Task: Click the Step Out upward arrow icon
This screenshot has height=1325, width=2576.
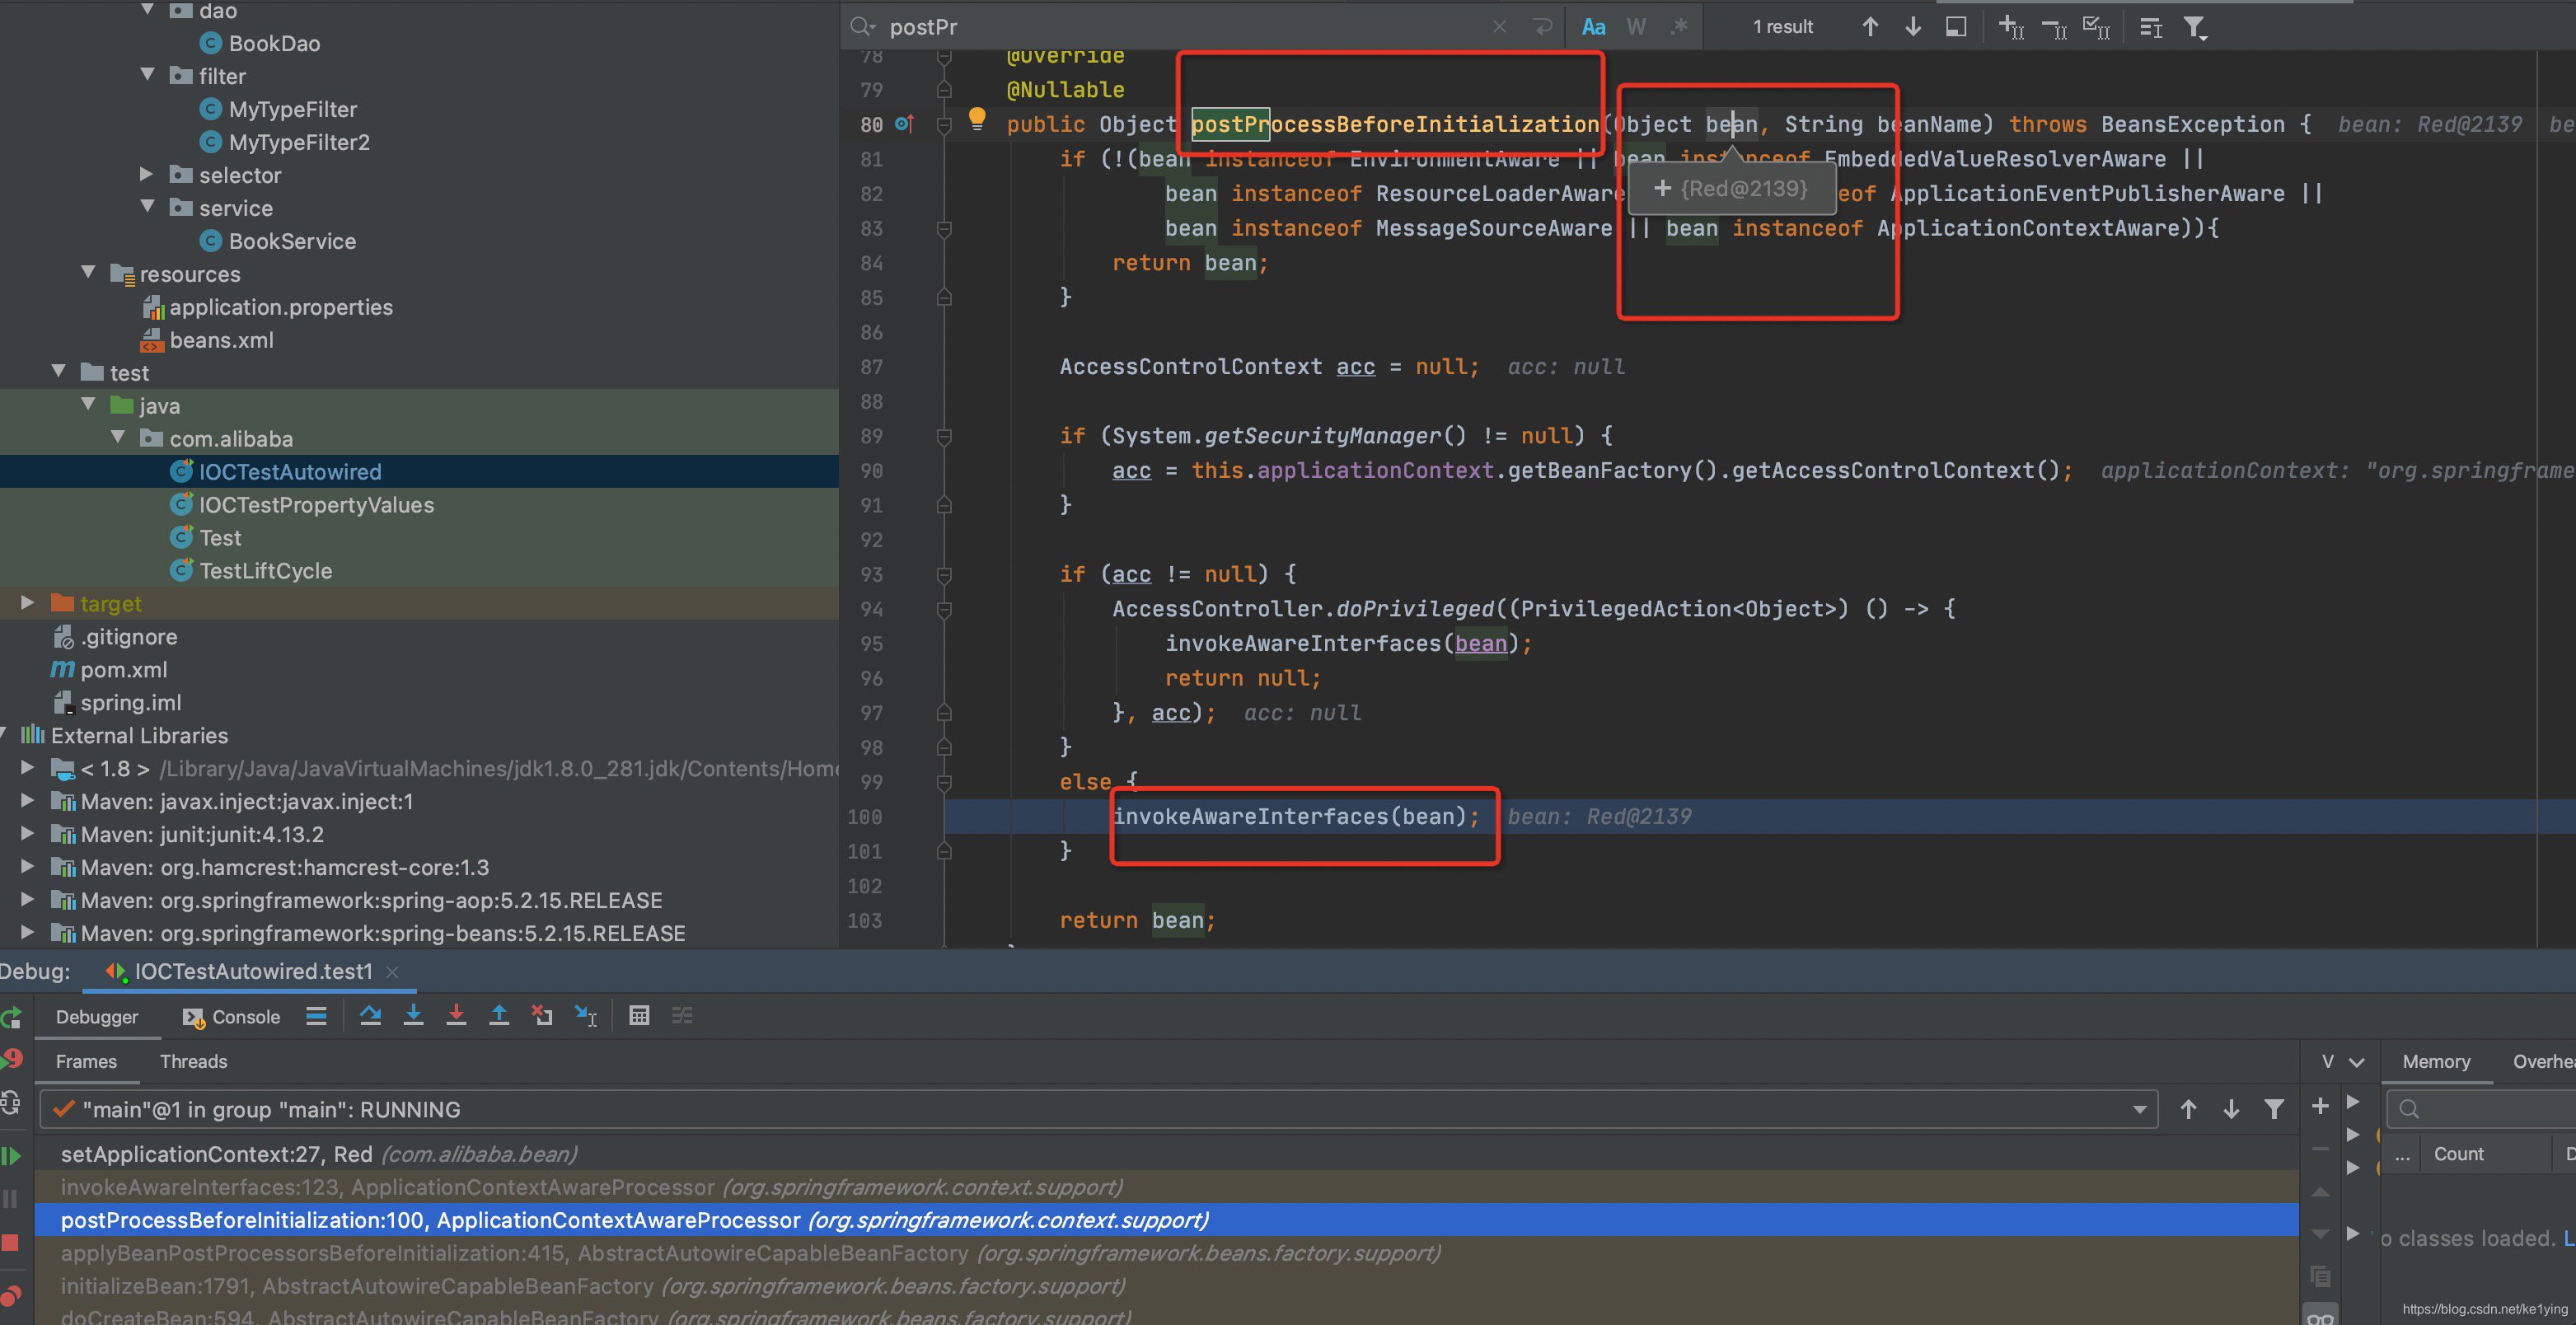Action: (x=499, y=1016)
